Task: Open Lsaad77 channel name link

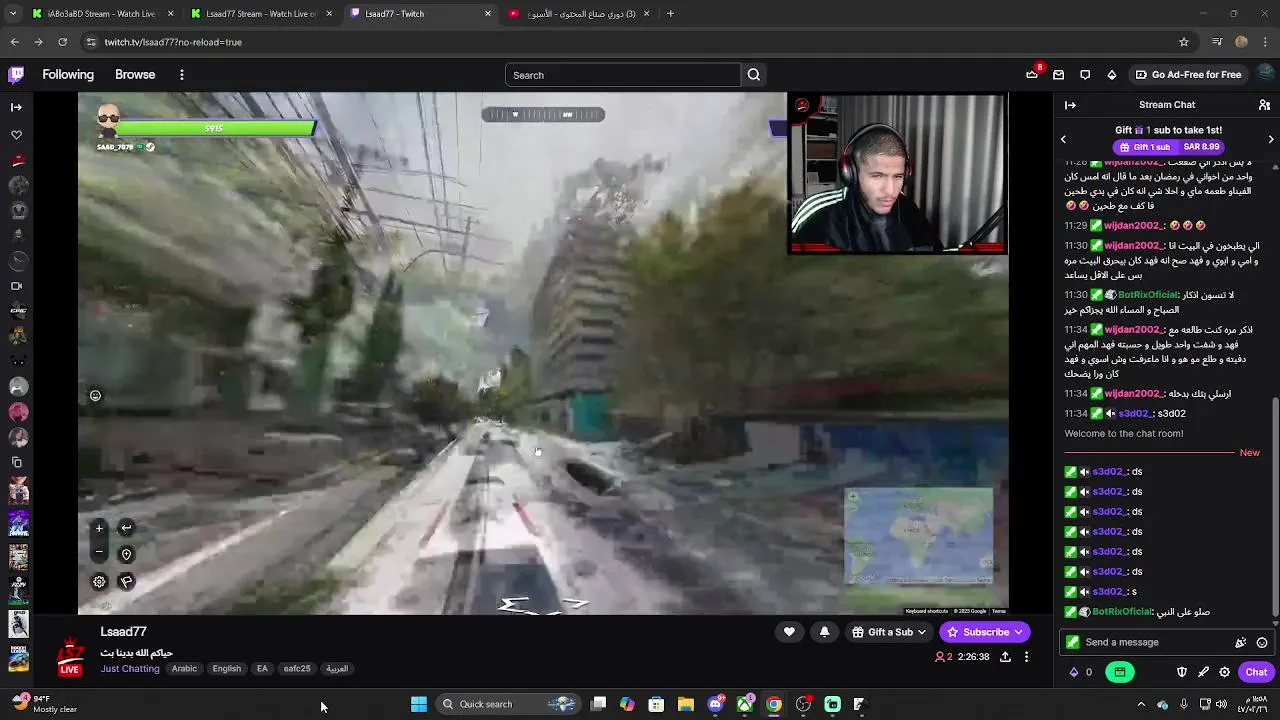Action: [x=123, y=632]
